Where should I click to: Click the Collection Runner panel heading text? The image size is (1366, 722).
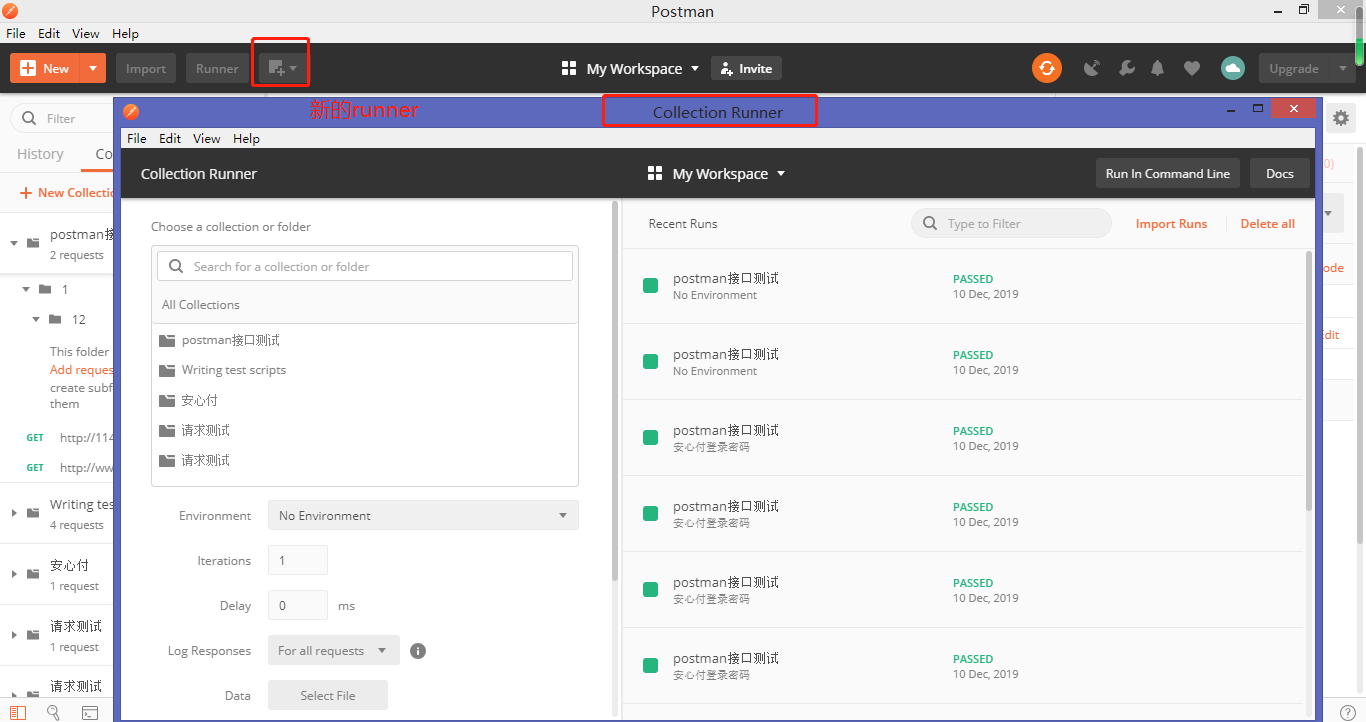(199, 173)
